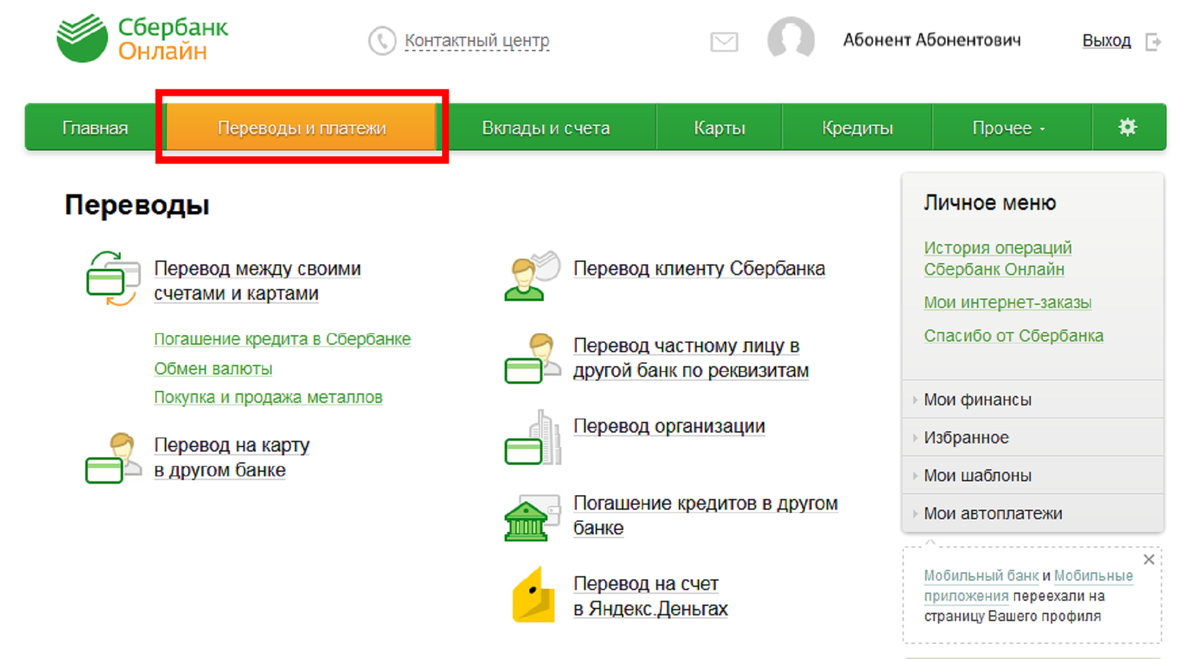Click the icon for Перевод клиенту Сбербанка
The width and height of the screenshot is (1200, 659).
531,275
